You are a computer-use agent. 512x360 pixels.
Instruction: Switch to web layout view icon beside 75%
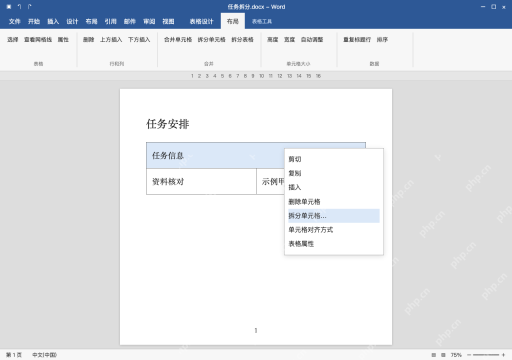443,355
